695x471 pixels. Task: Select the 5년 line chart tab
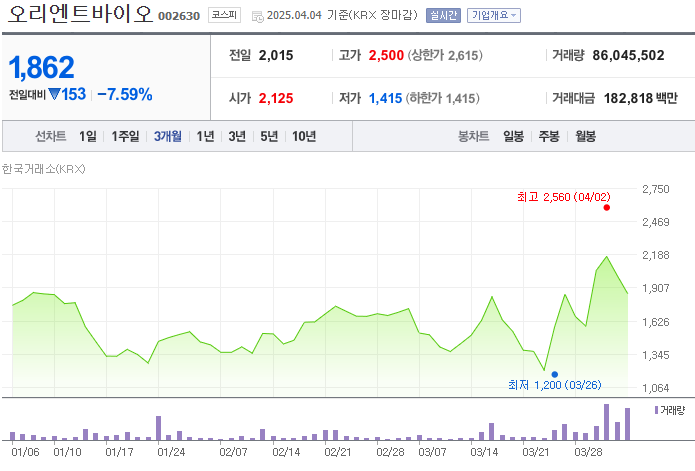click(x=269, y=136)
